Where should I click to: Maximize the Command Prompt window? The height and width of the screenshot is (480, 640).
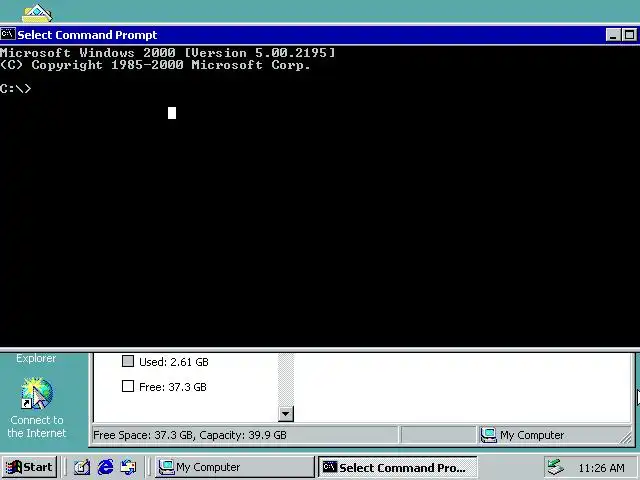click(629, 35)
